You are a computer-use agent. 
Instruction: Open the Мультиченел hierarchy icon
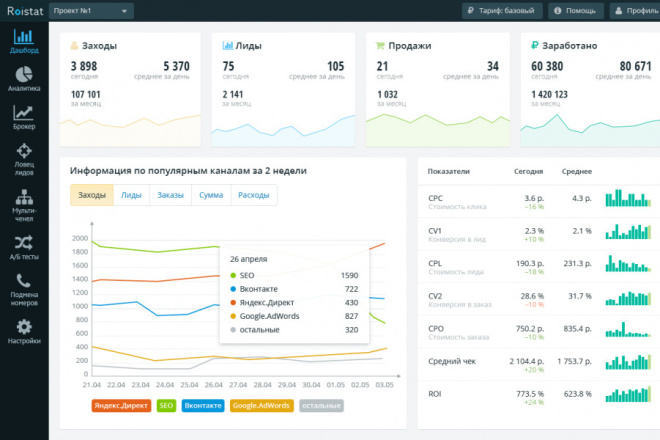(24, 197)
